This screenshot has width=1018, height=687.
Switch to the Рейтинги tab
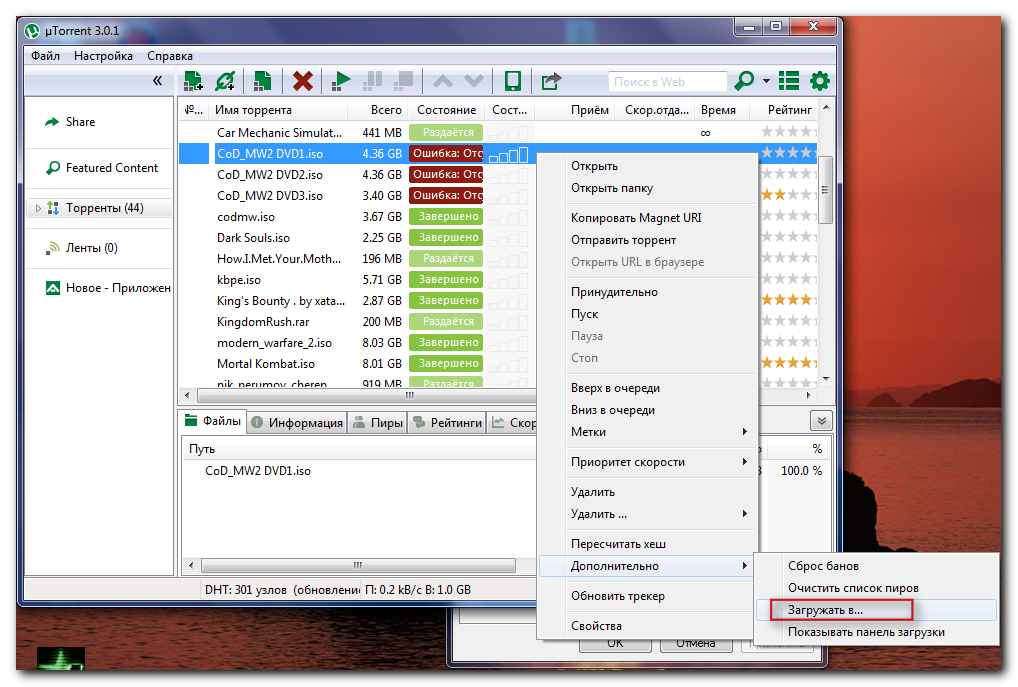(x=447, y=423)
